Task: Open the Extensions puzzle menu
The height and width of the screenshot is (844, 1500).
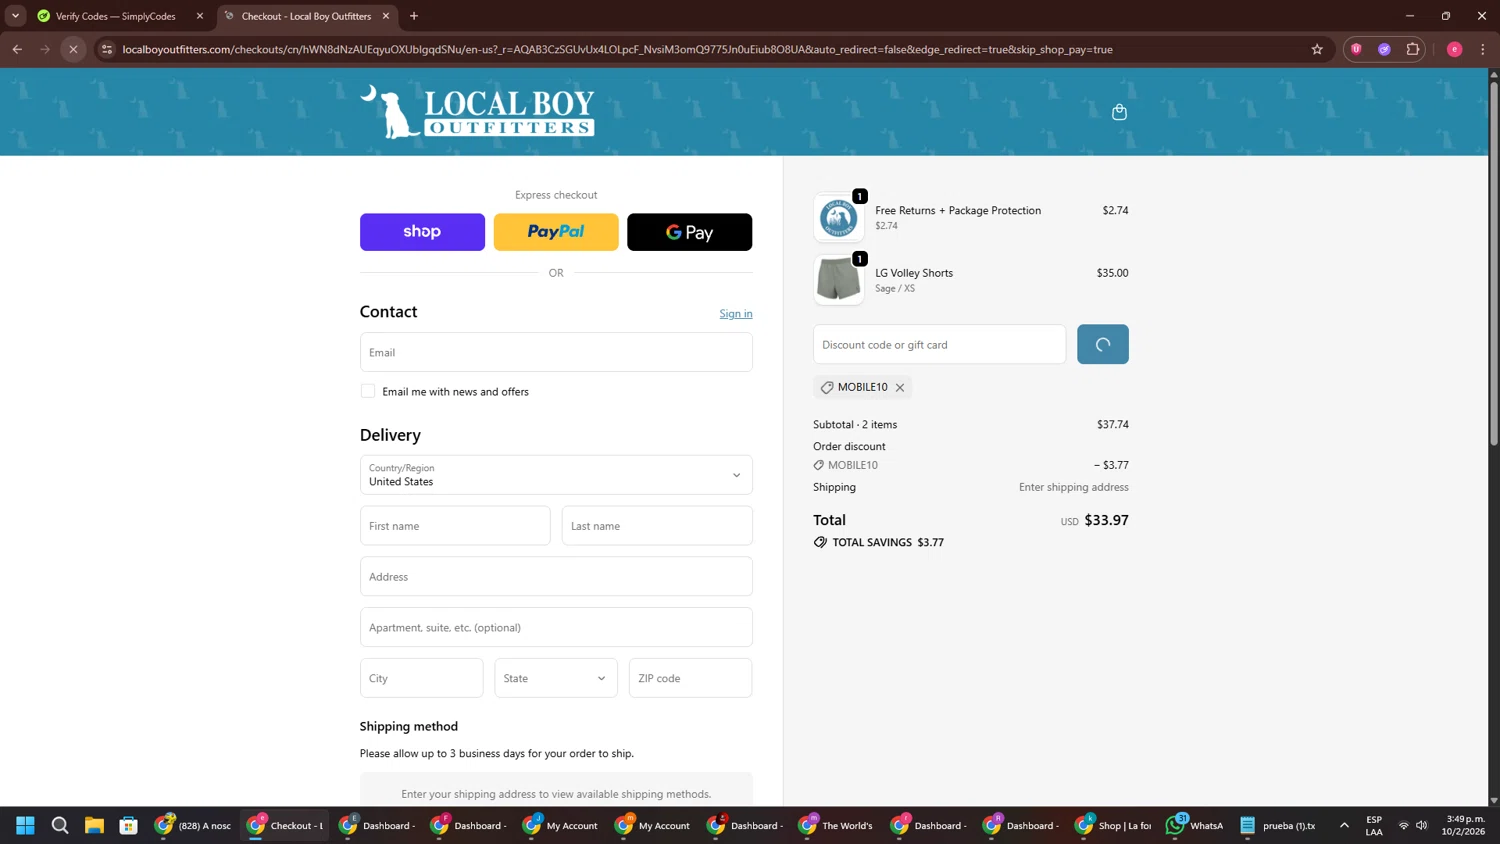Action: click(1412, 49)
